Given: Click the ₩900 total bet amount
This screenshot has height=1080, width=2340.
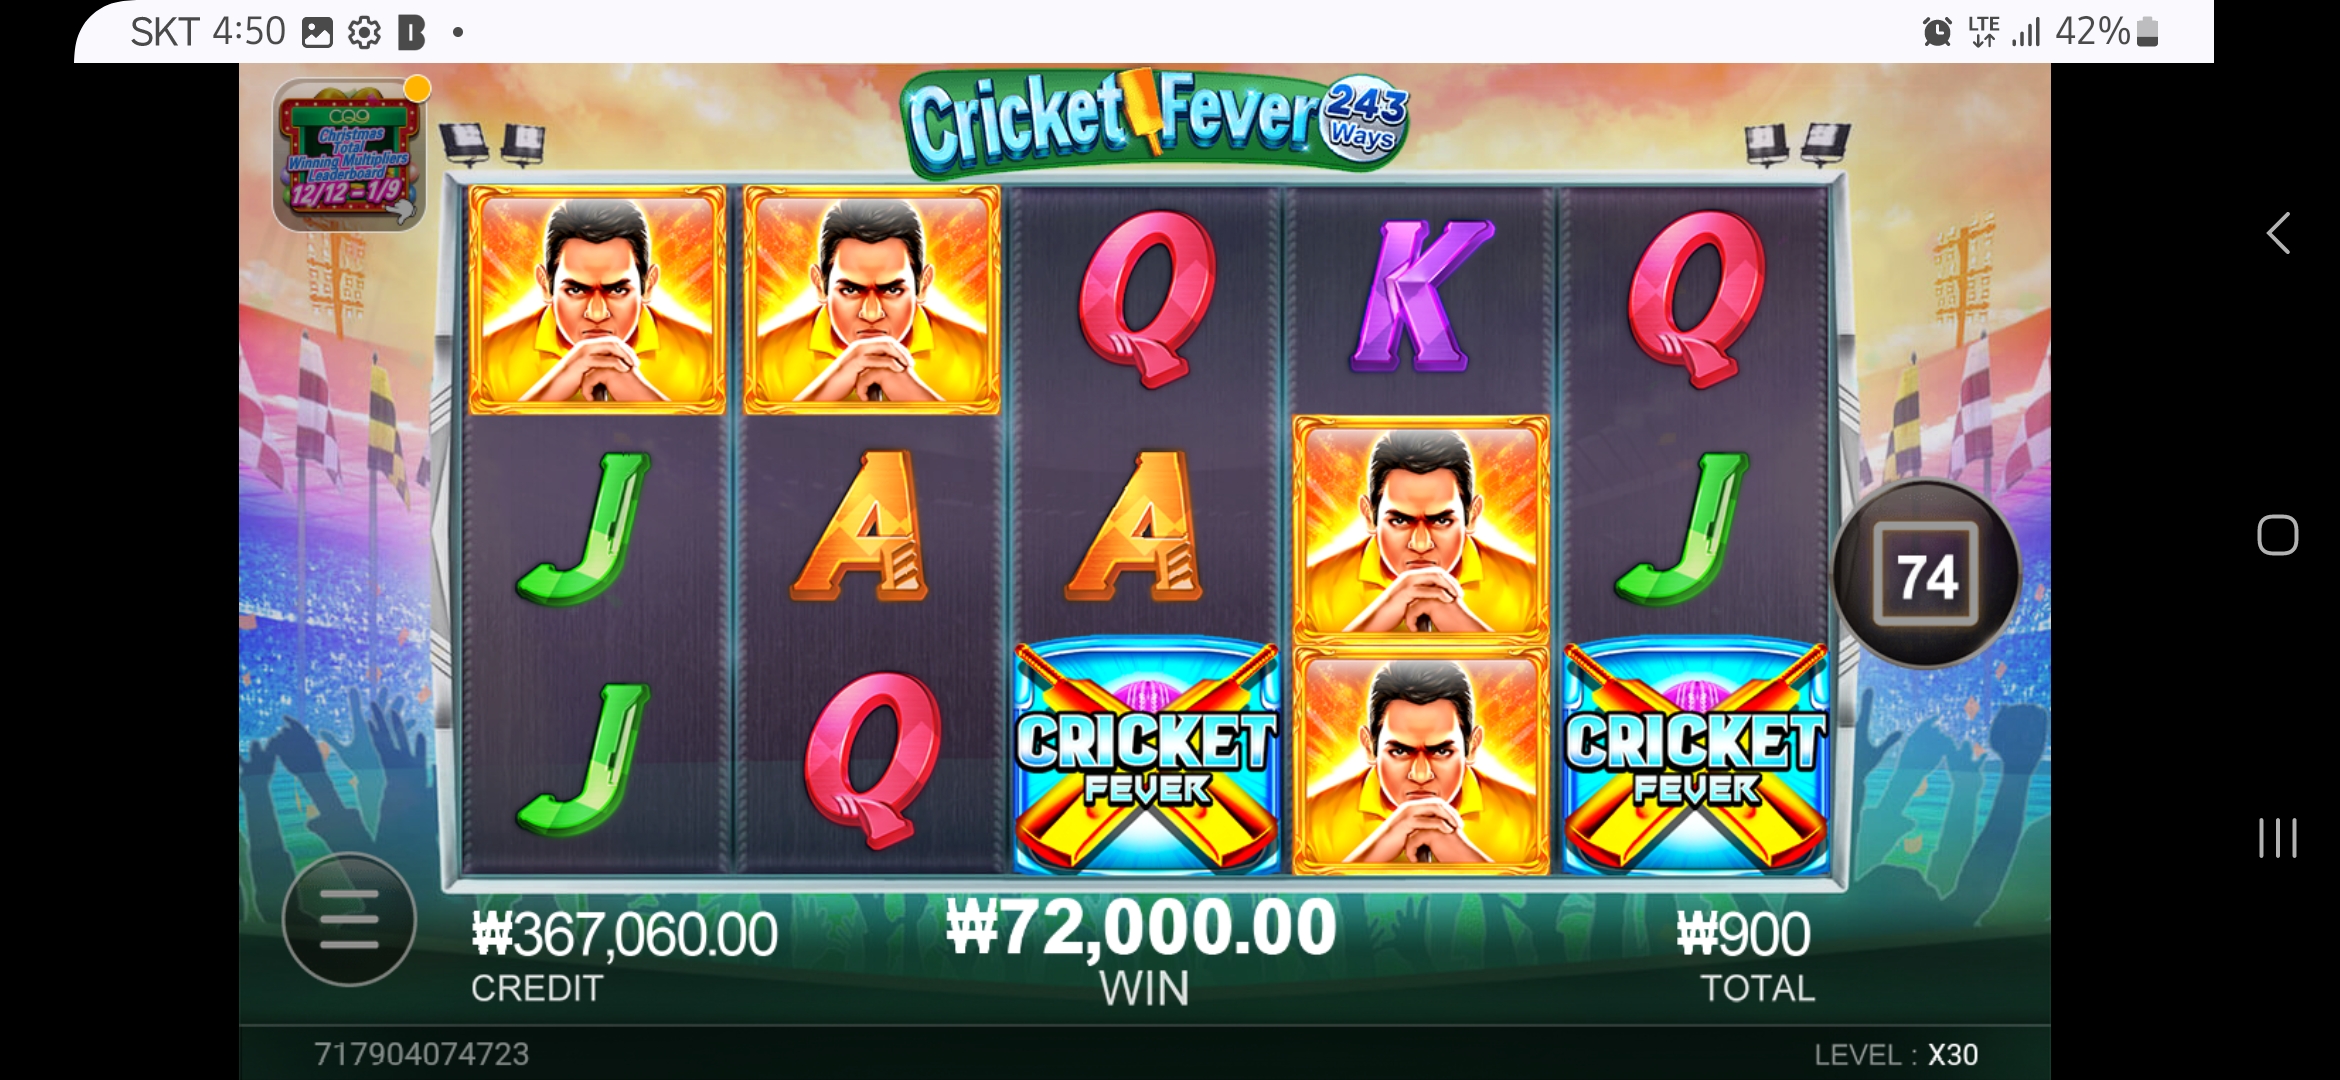Looking at the screenshot, I should coord(1743,935).
